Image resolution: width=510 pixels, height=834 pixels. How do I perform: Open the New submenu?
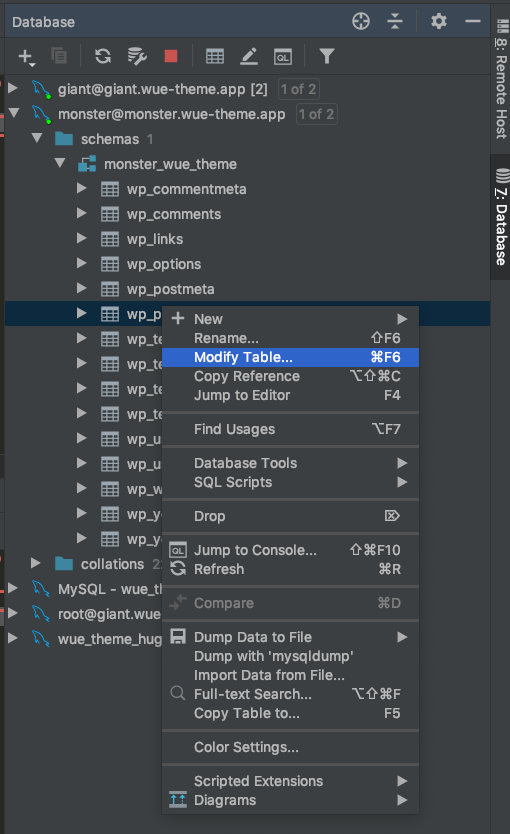290,319
